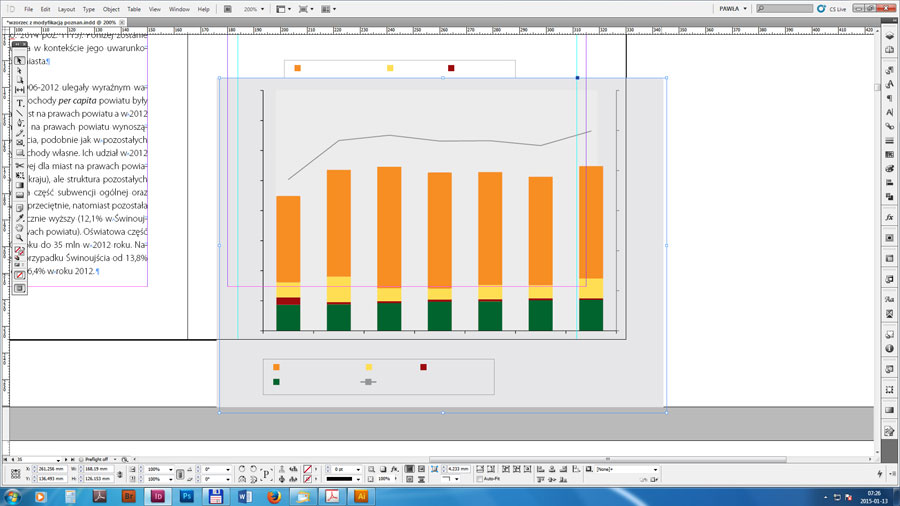Open Adobe Bridge from the taskbar
The image size is (900, 506).
click(x=128, y=496)
